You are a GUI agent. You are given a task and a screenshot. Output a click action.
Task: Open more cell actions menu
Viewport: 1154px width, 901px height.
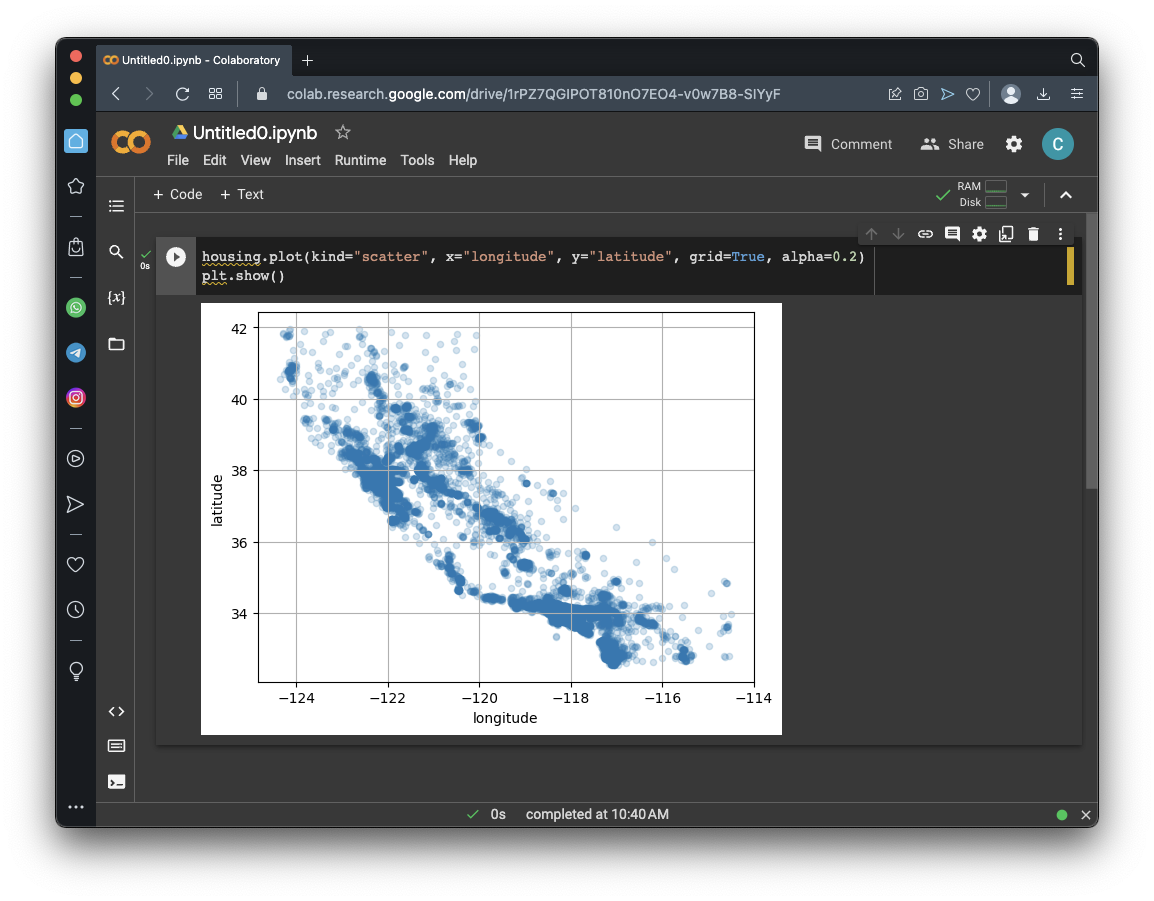(1060, 234)
